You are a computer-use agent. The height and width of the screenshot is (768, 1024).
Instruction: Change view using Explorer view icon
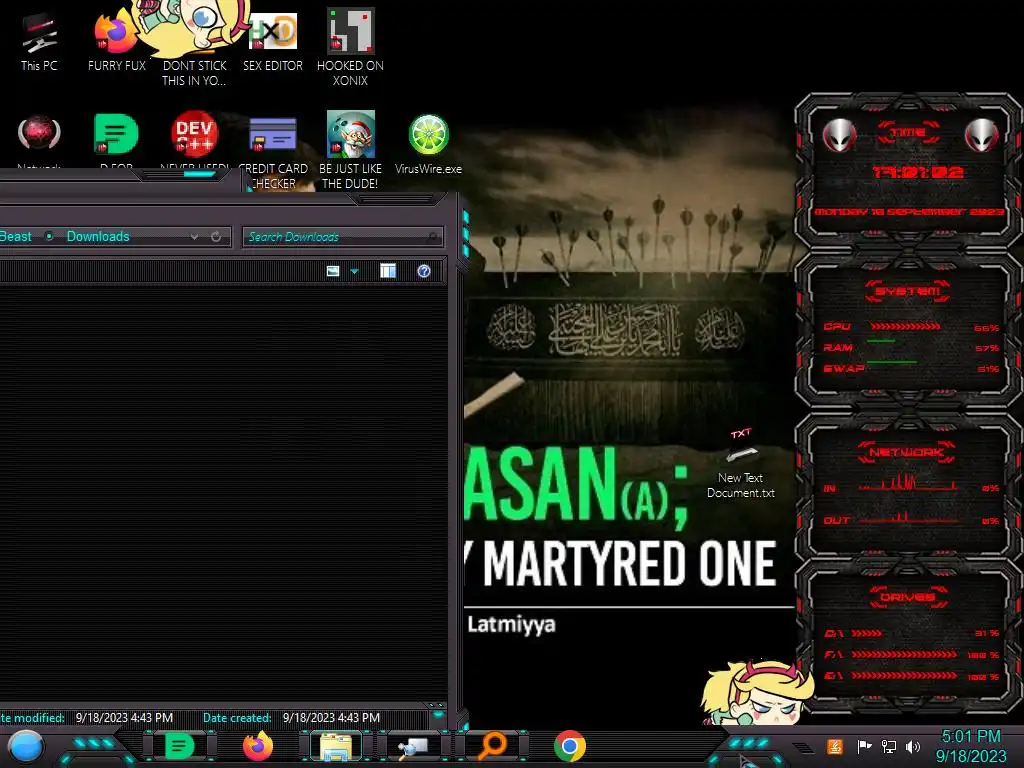[x=333, y=271]
